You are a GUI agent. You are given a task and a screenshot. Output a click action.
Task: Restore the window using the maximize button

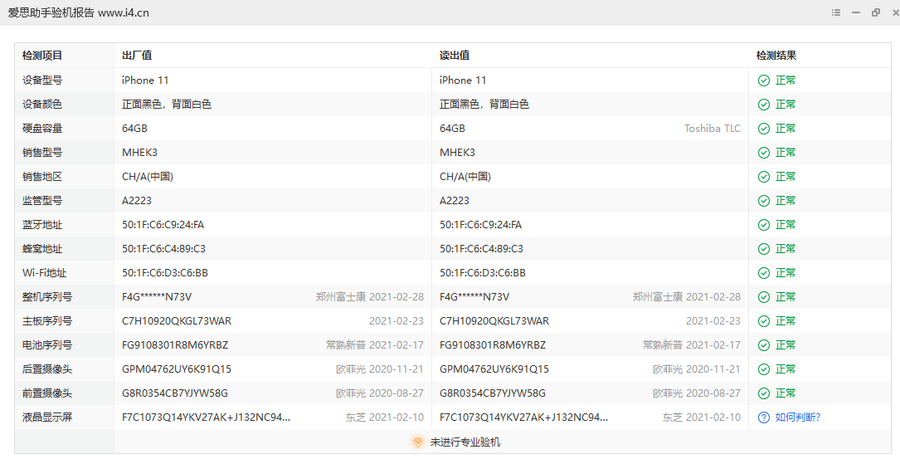pyautogui.click(x=876, y=13)
